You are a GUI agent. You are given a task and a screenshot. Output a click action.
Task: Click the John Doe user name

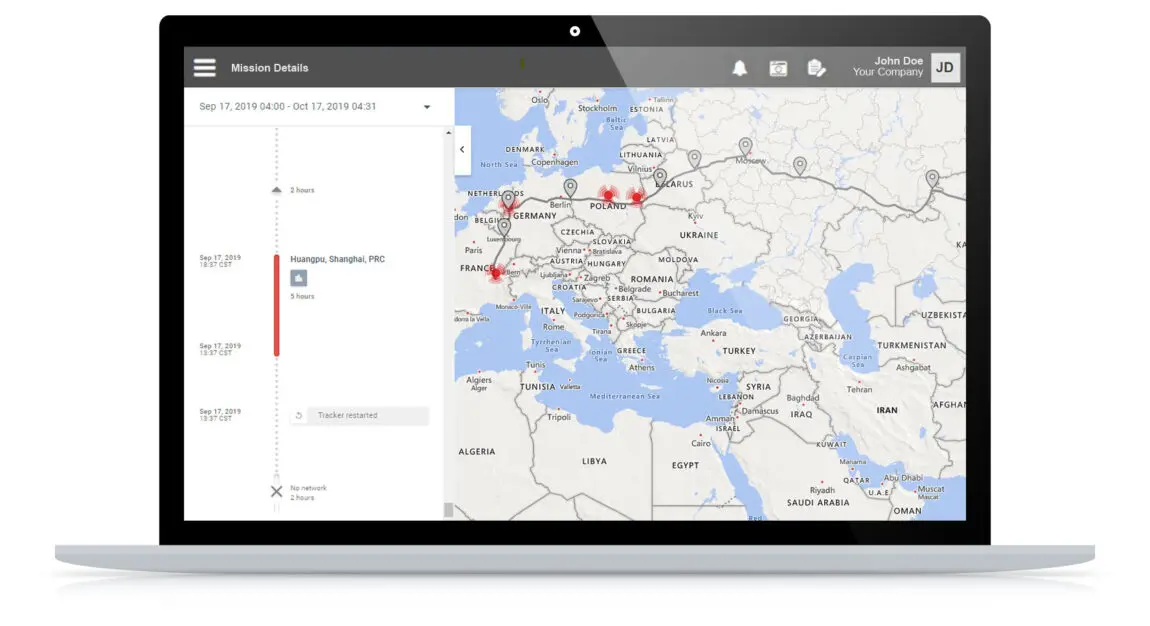pyautogui.click(x=898, y=61)
